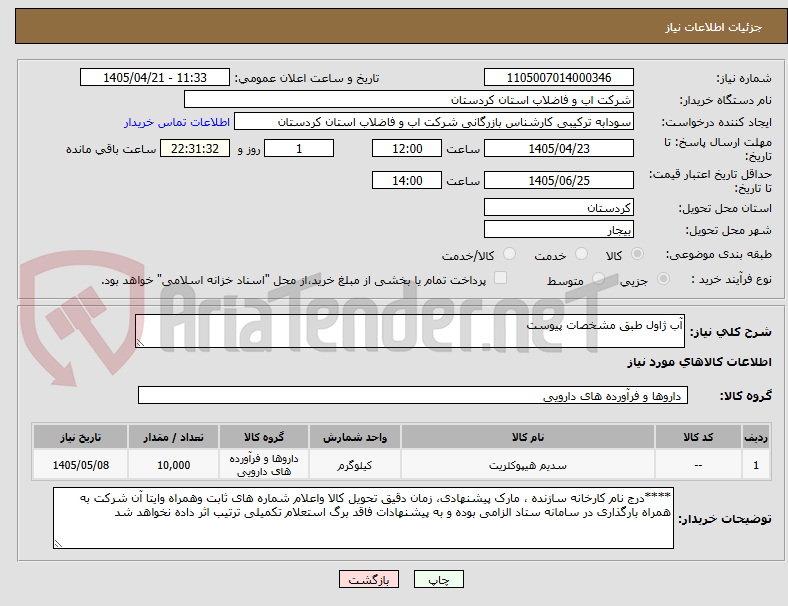Viewport: 788px width, 606px height.
Task: Click remaining time field 22:31:32
Action: tap(195, 149)
